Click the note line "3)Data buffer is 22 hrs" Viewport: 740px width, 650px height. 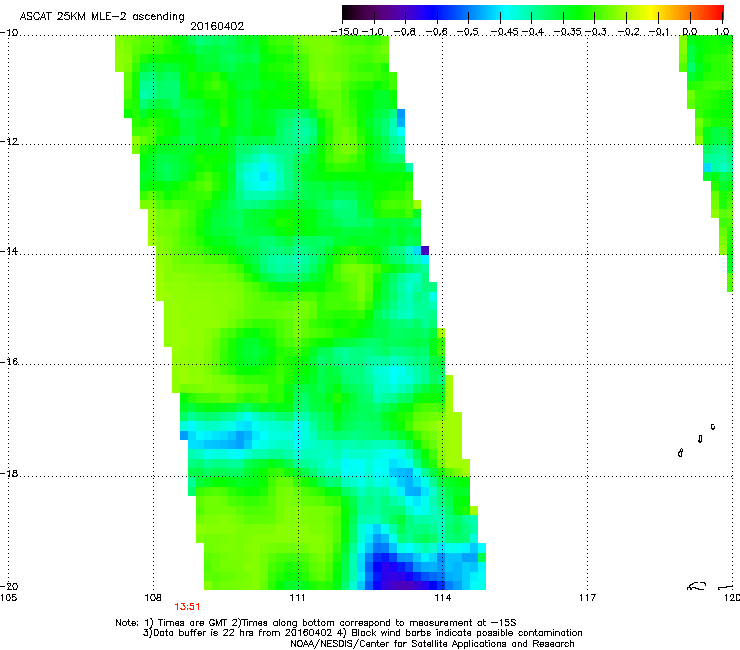pyautogui.click(x=362, y=633)
